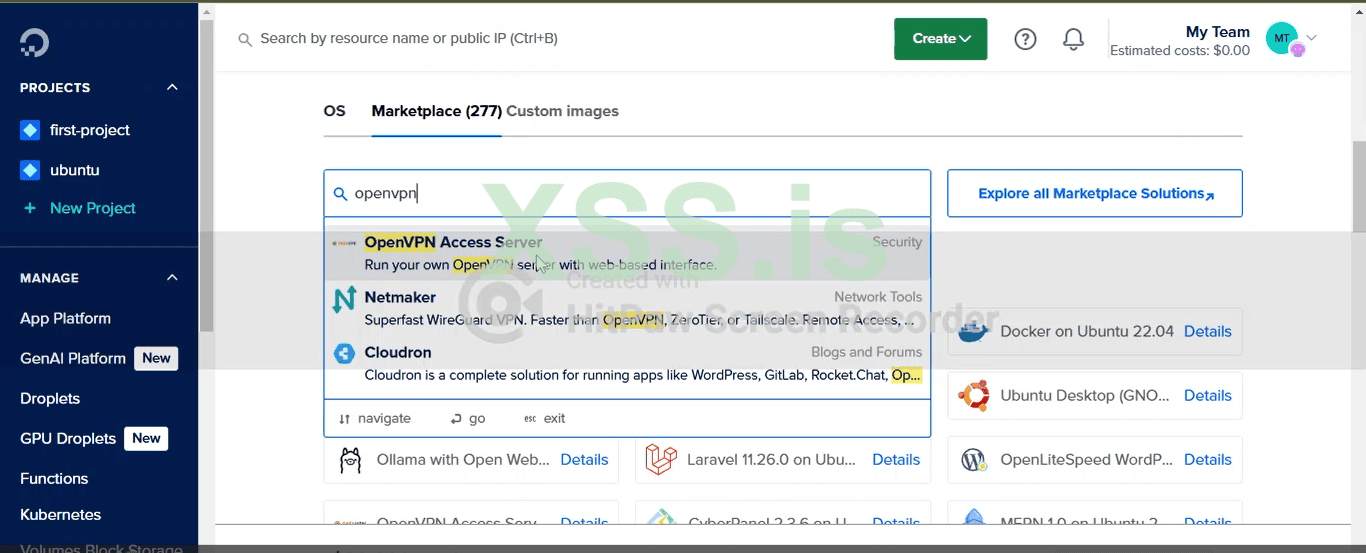Viewport: 1366px width, 553px height.
Task: Open the first-project project icon
Action: [x=30, y=130]
